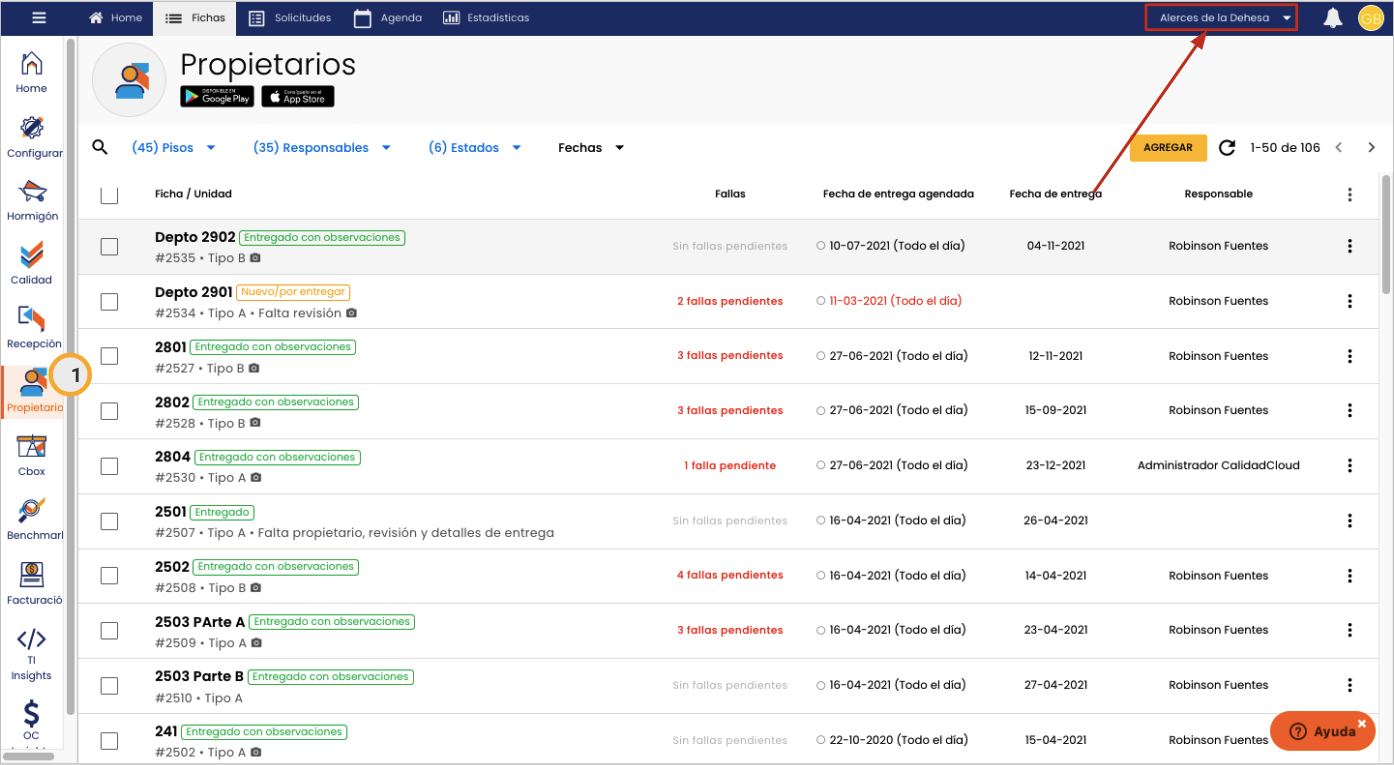Open the Configurar sidebar module
1394x765 pixels.
pos(33,137)
